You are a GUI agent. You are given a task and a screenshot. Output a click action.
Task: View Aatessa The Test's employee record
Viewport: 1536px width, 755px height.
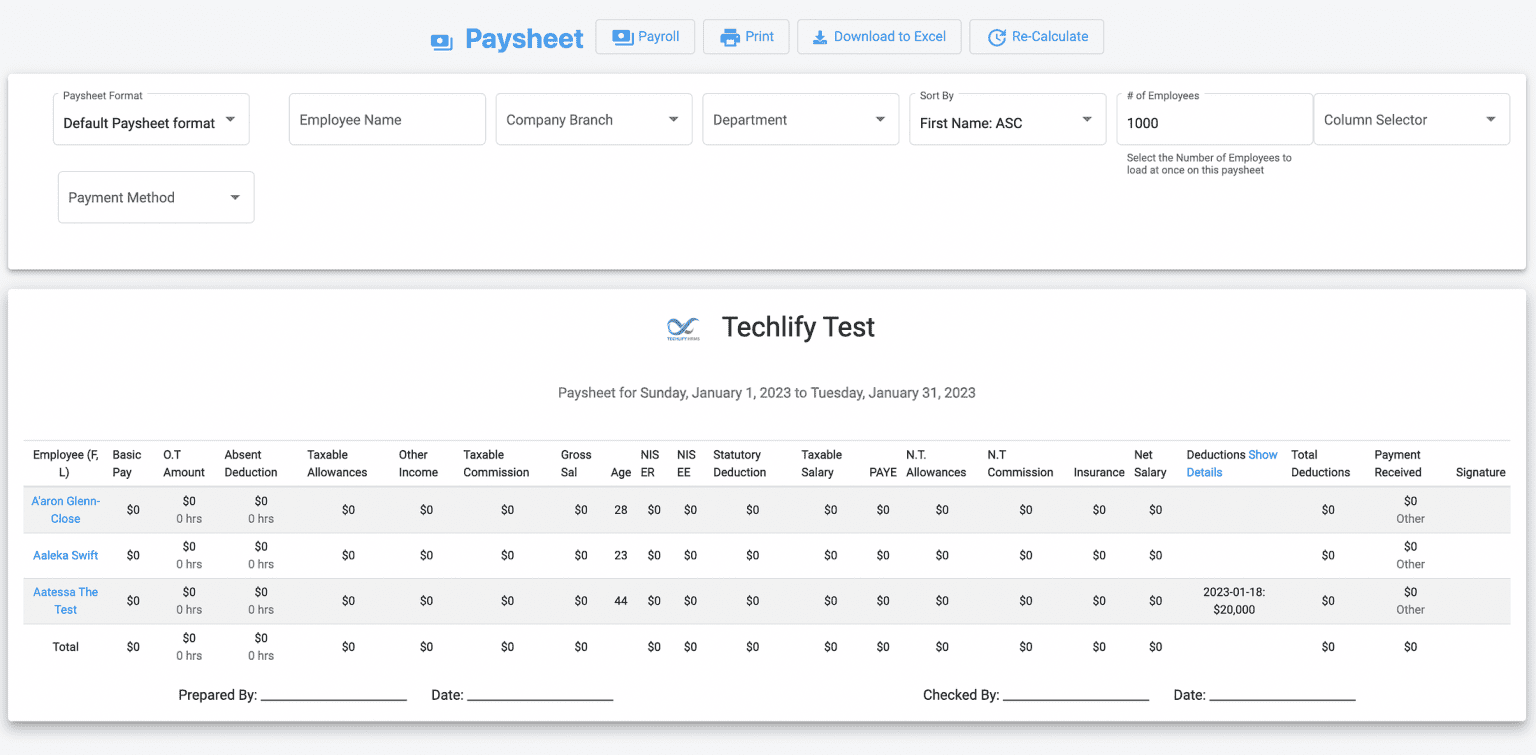click(x=65, y=601)
